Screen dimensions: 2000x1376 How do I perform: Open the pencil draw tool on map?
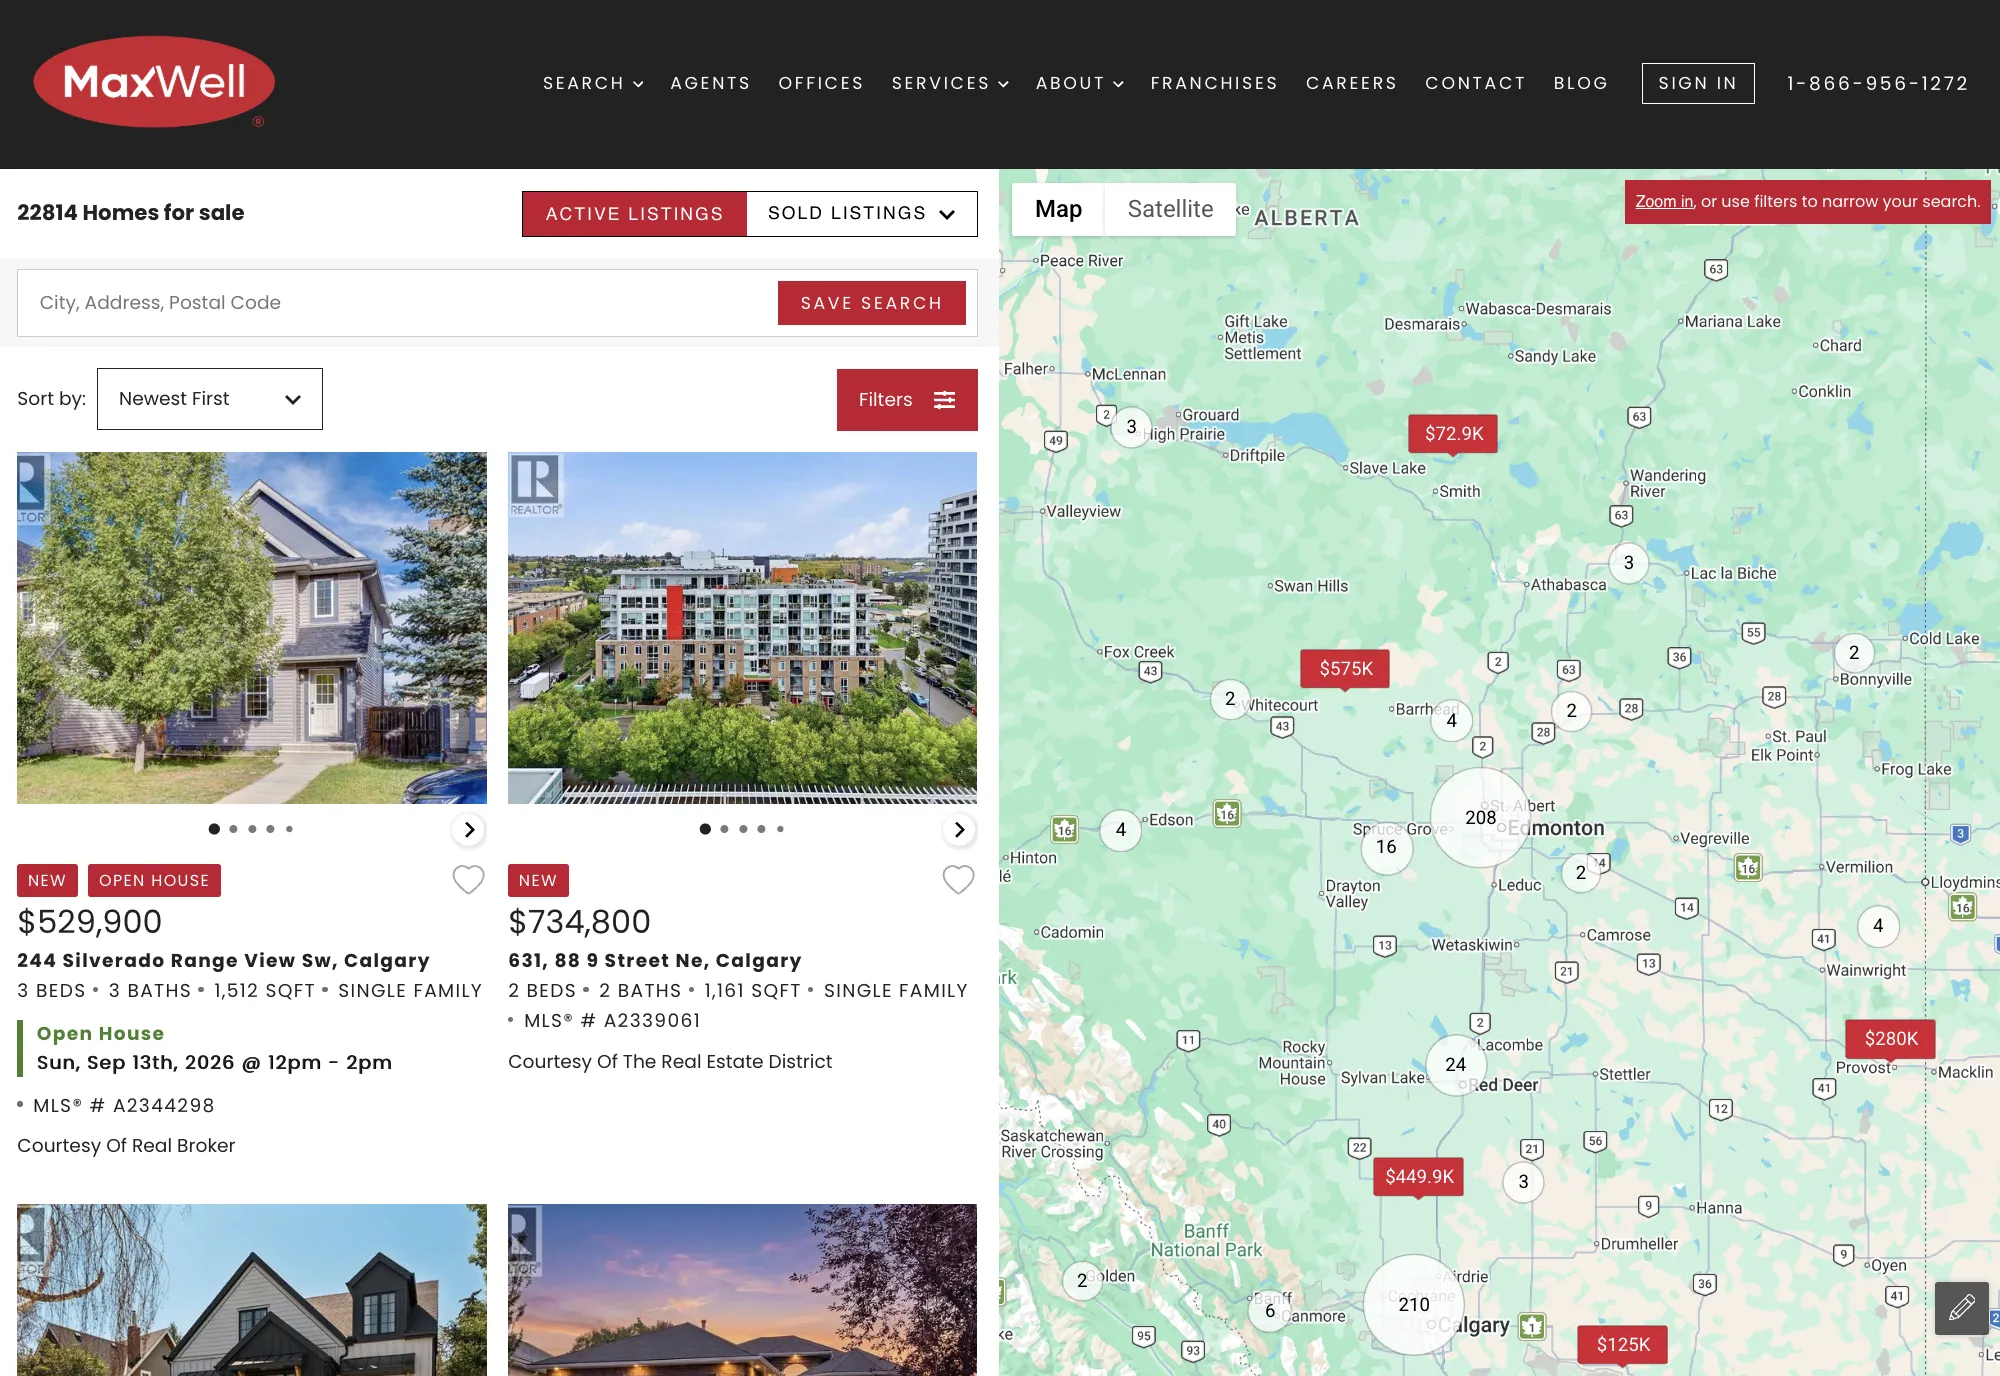pyautogui.click(x=1962, y=1308)
